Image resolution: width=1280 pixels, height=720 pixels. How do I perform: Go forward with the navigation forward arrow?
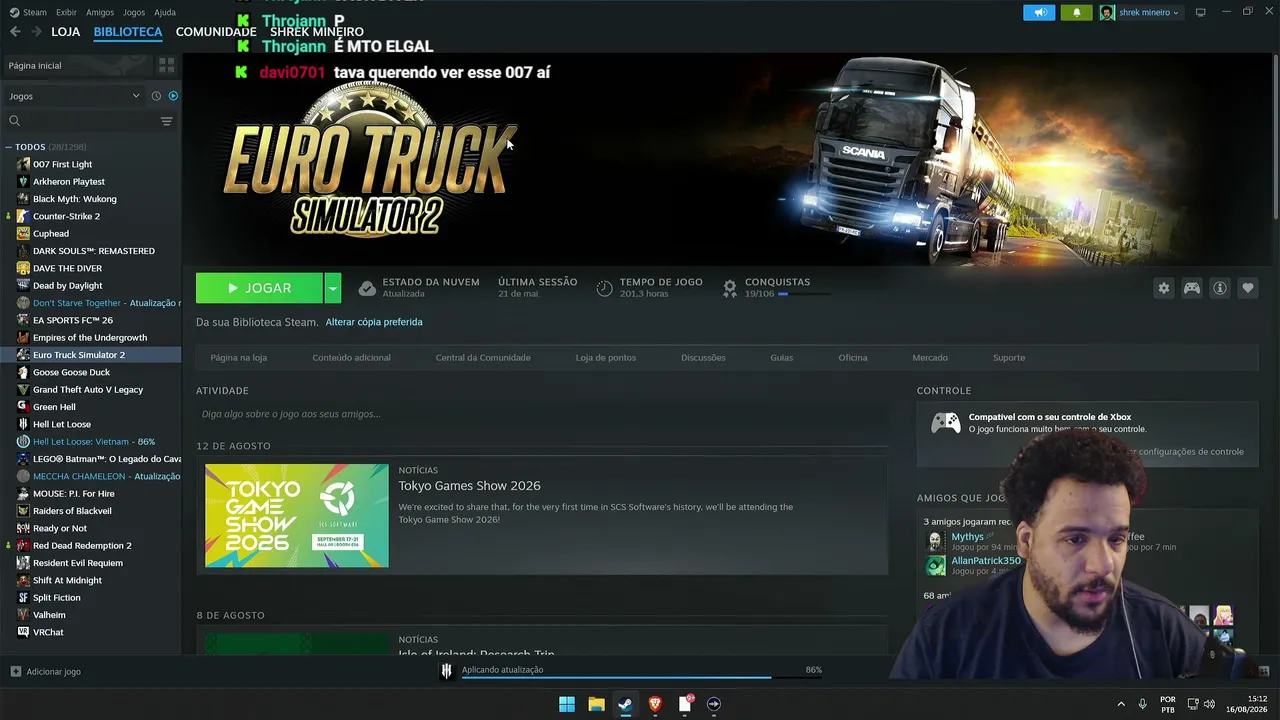pyautogui.click(x=36, y=32)
